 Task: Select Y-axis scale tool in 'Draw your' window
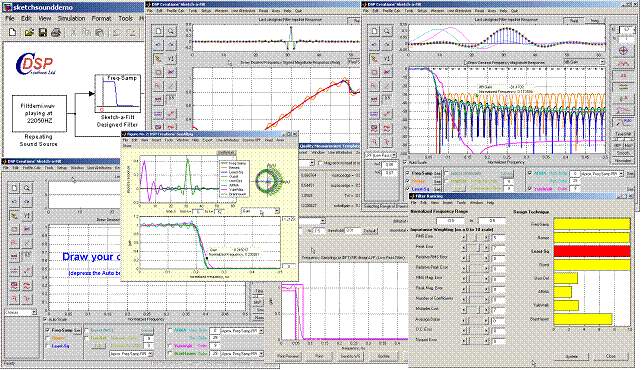pos(27,215)
